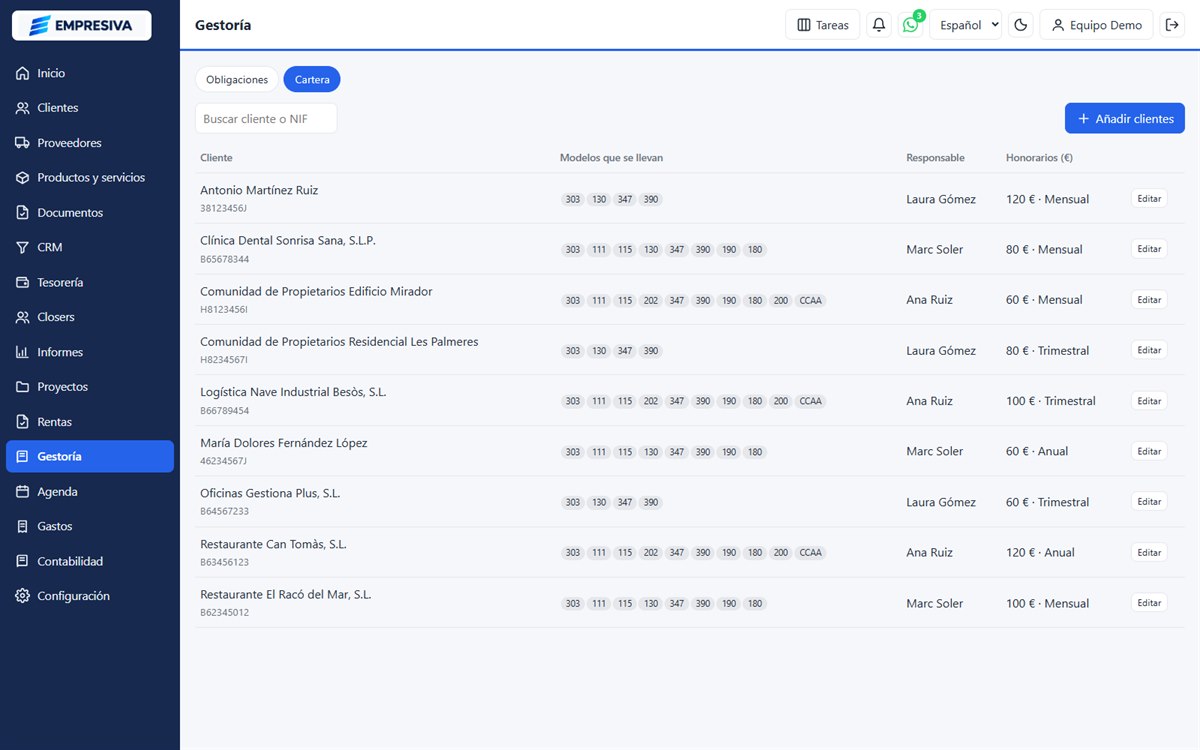
Task: Open the Tareas board button
Action: 823,25
